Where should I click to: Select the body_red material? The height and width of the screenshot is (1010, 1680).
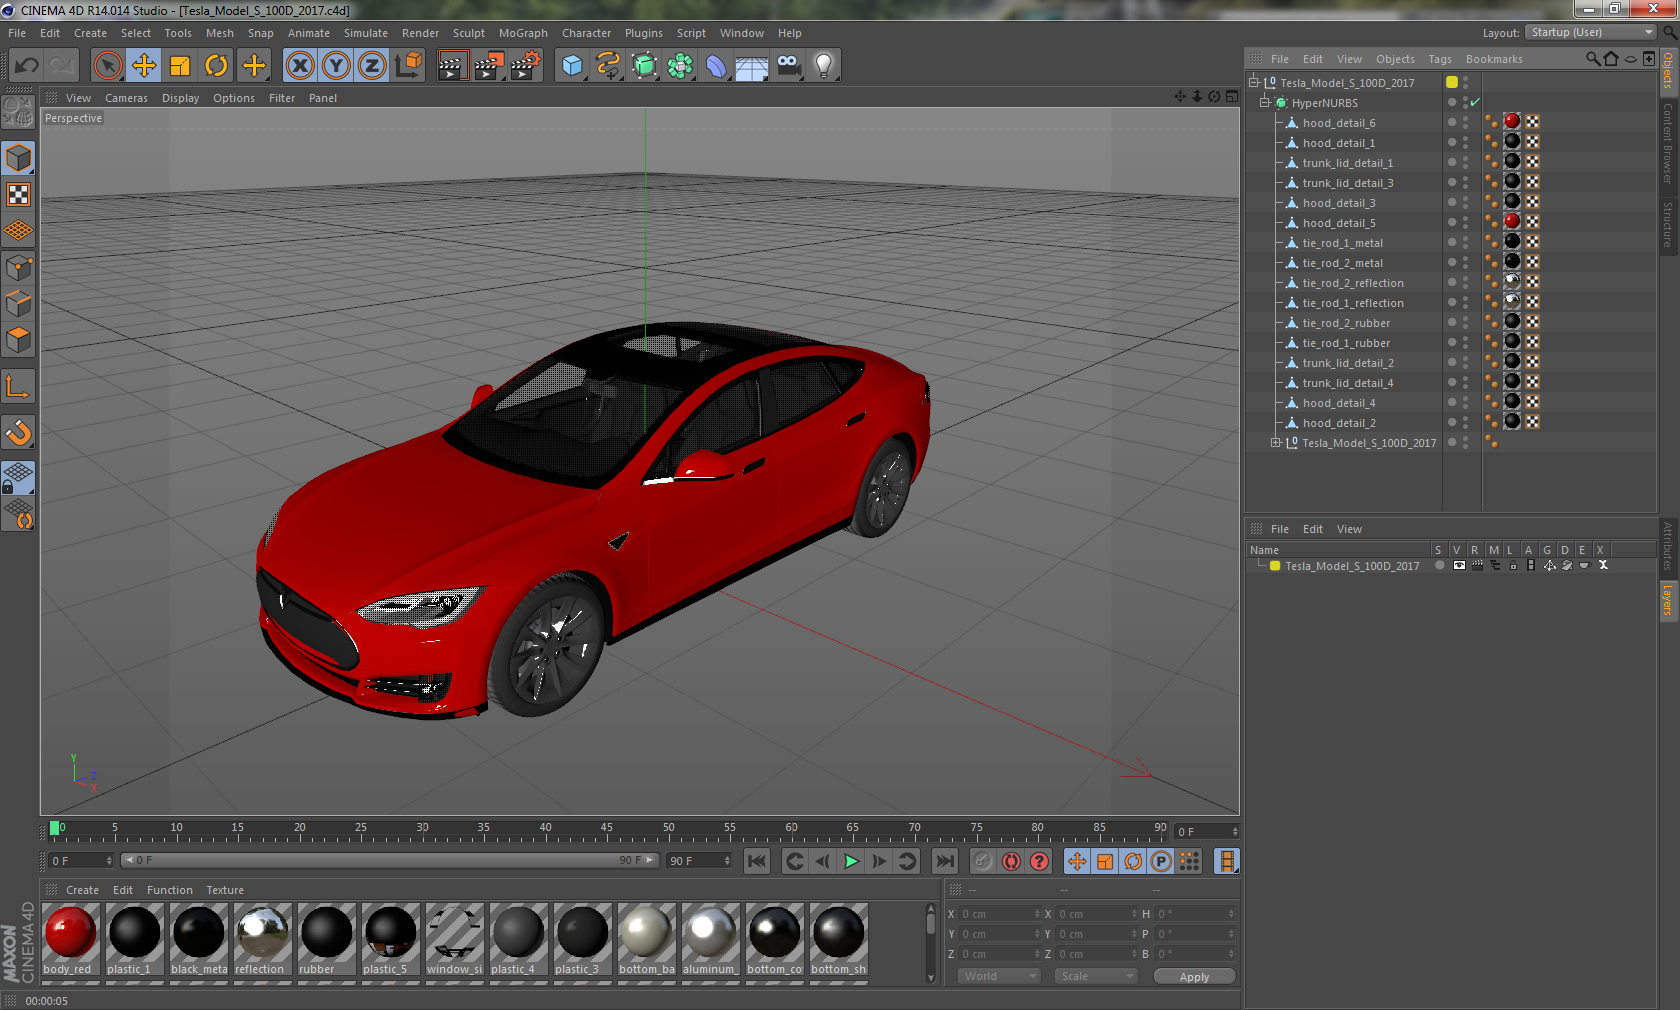point(71,940)
